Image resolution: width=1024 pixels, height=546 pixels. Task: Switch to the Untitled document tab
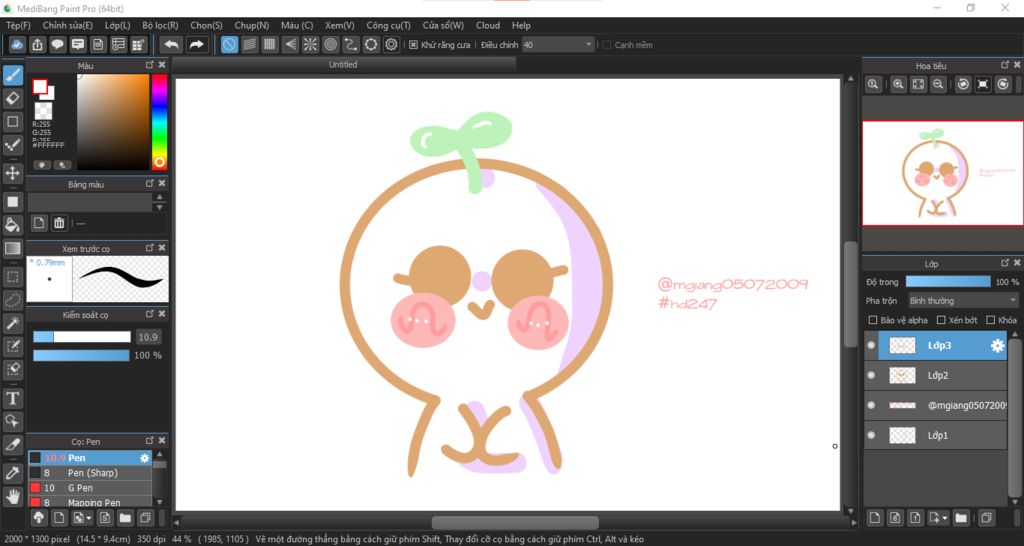point(344,65)
